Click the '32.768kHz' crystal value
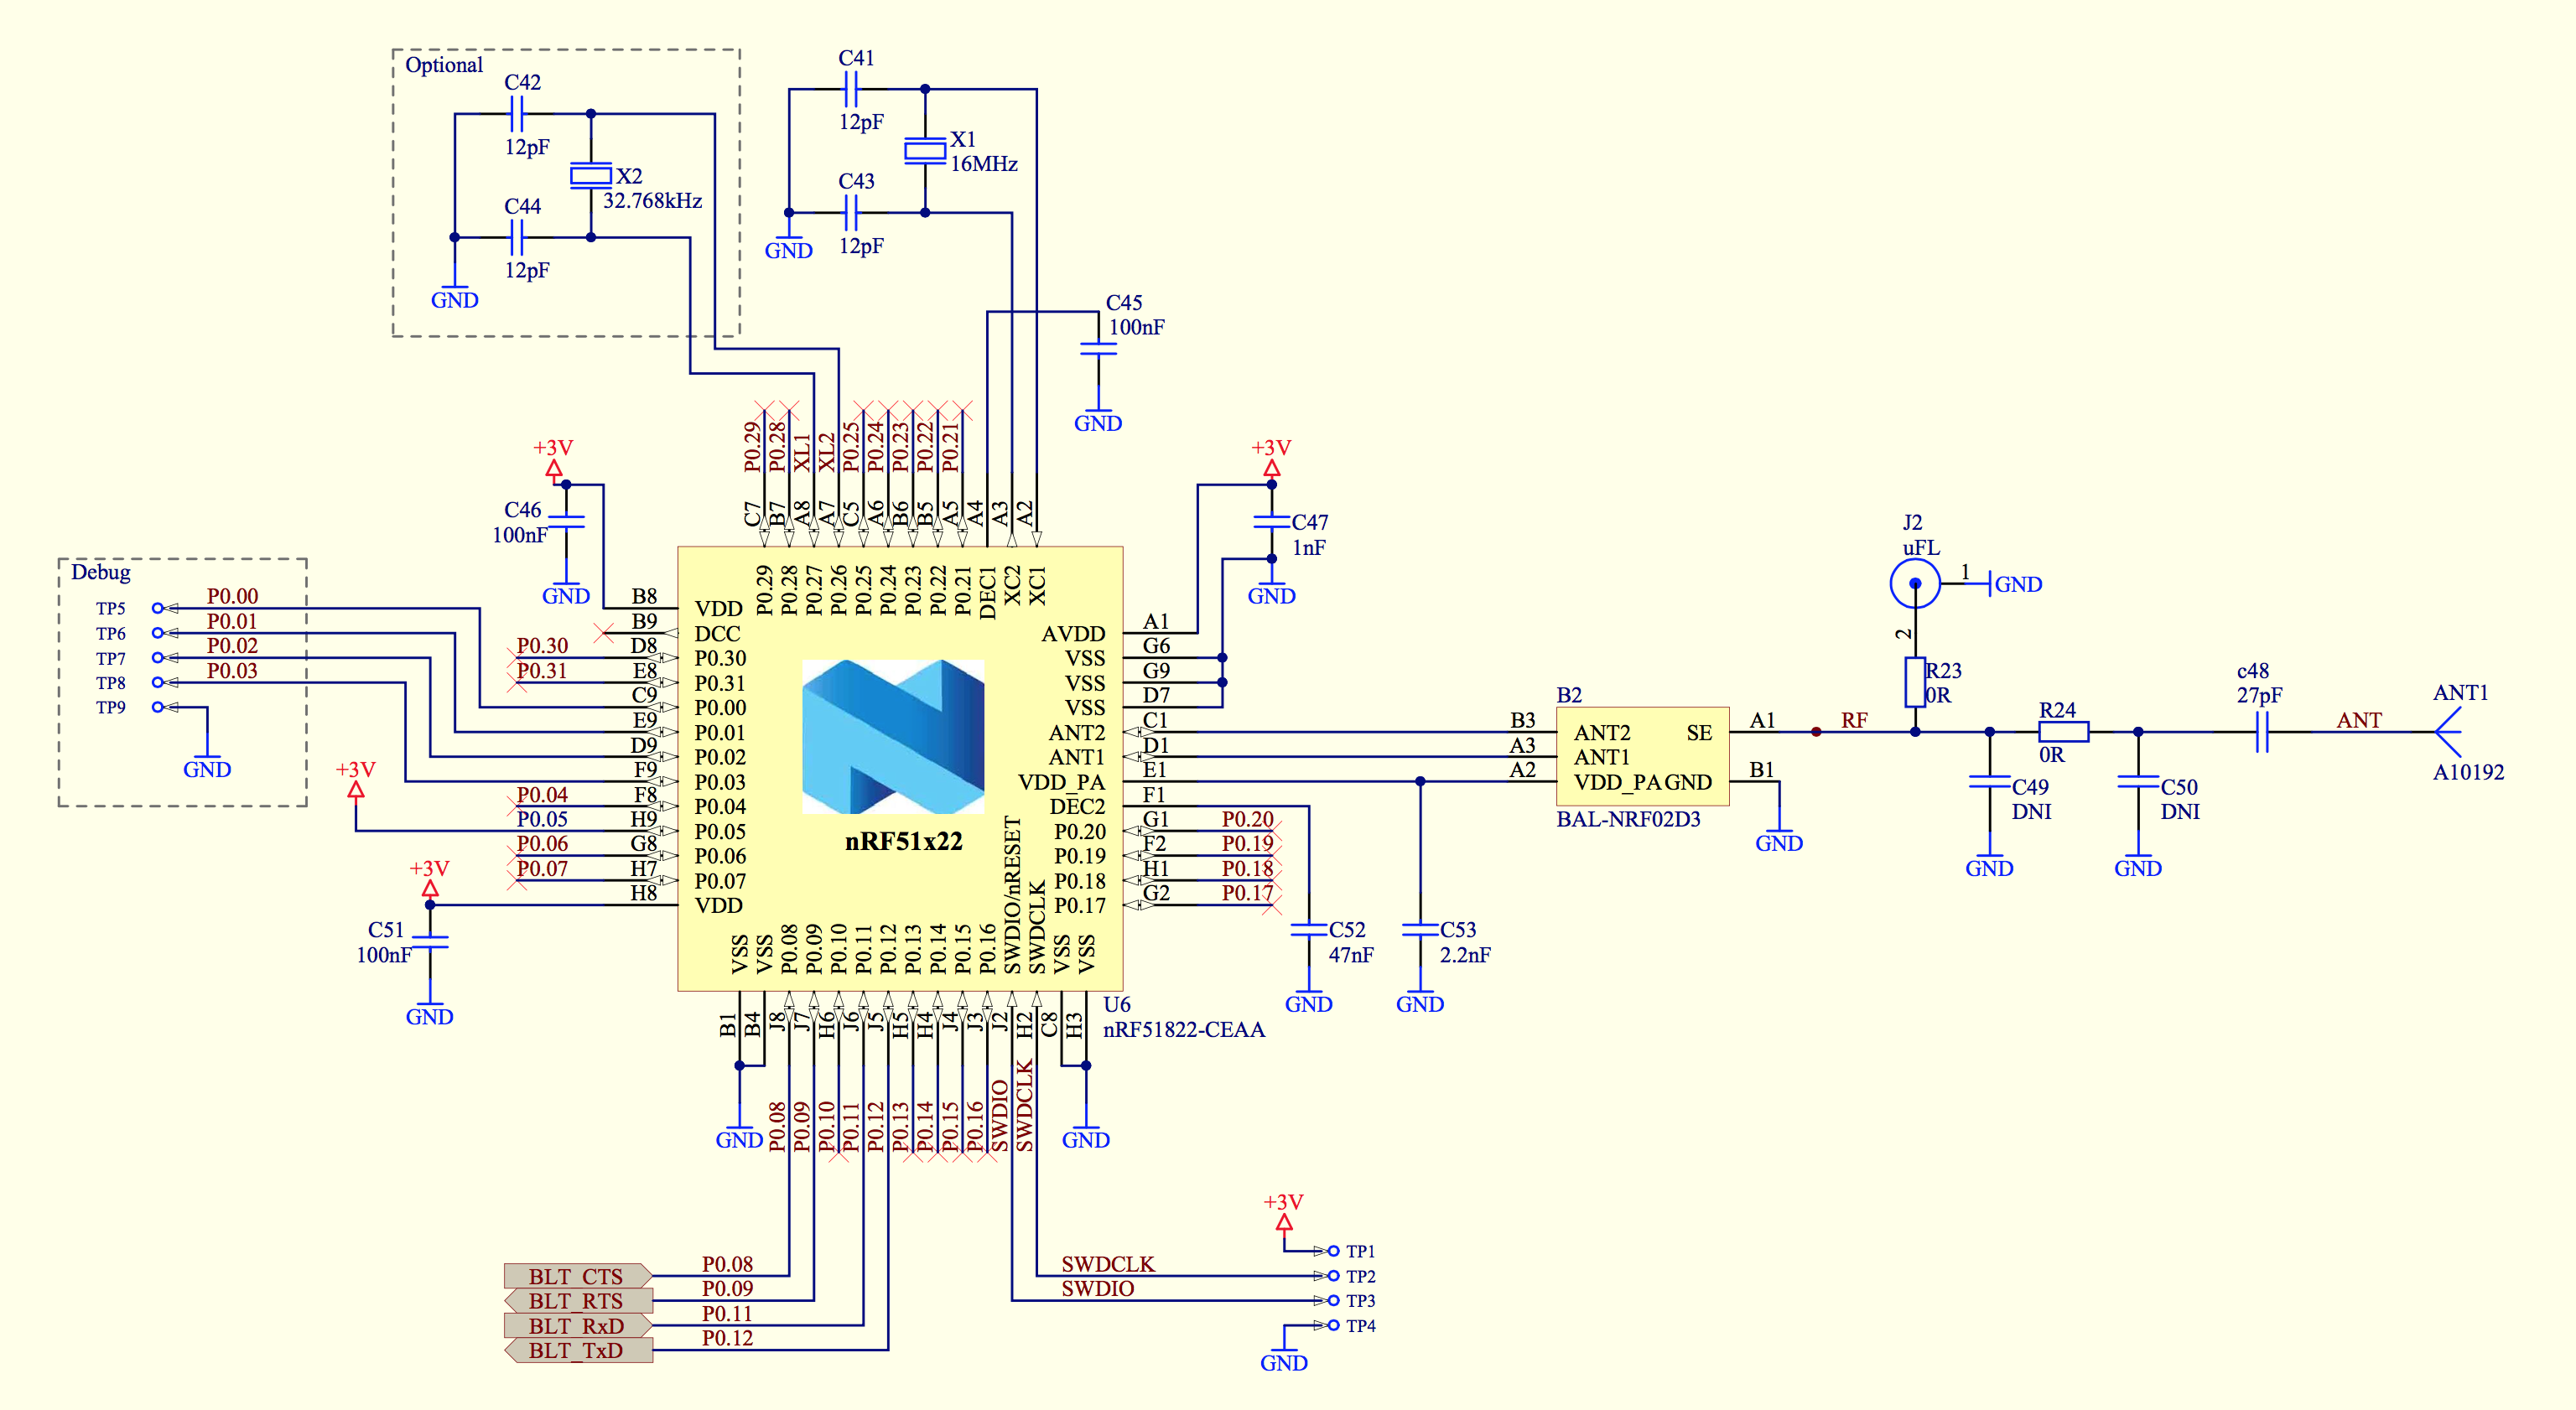This screenshot has height=1410, width=2576. tap(652, 201)
